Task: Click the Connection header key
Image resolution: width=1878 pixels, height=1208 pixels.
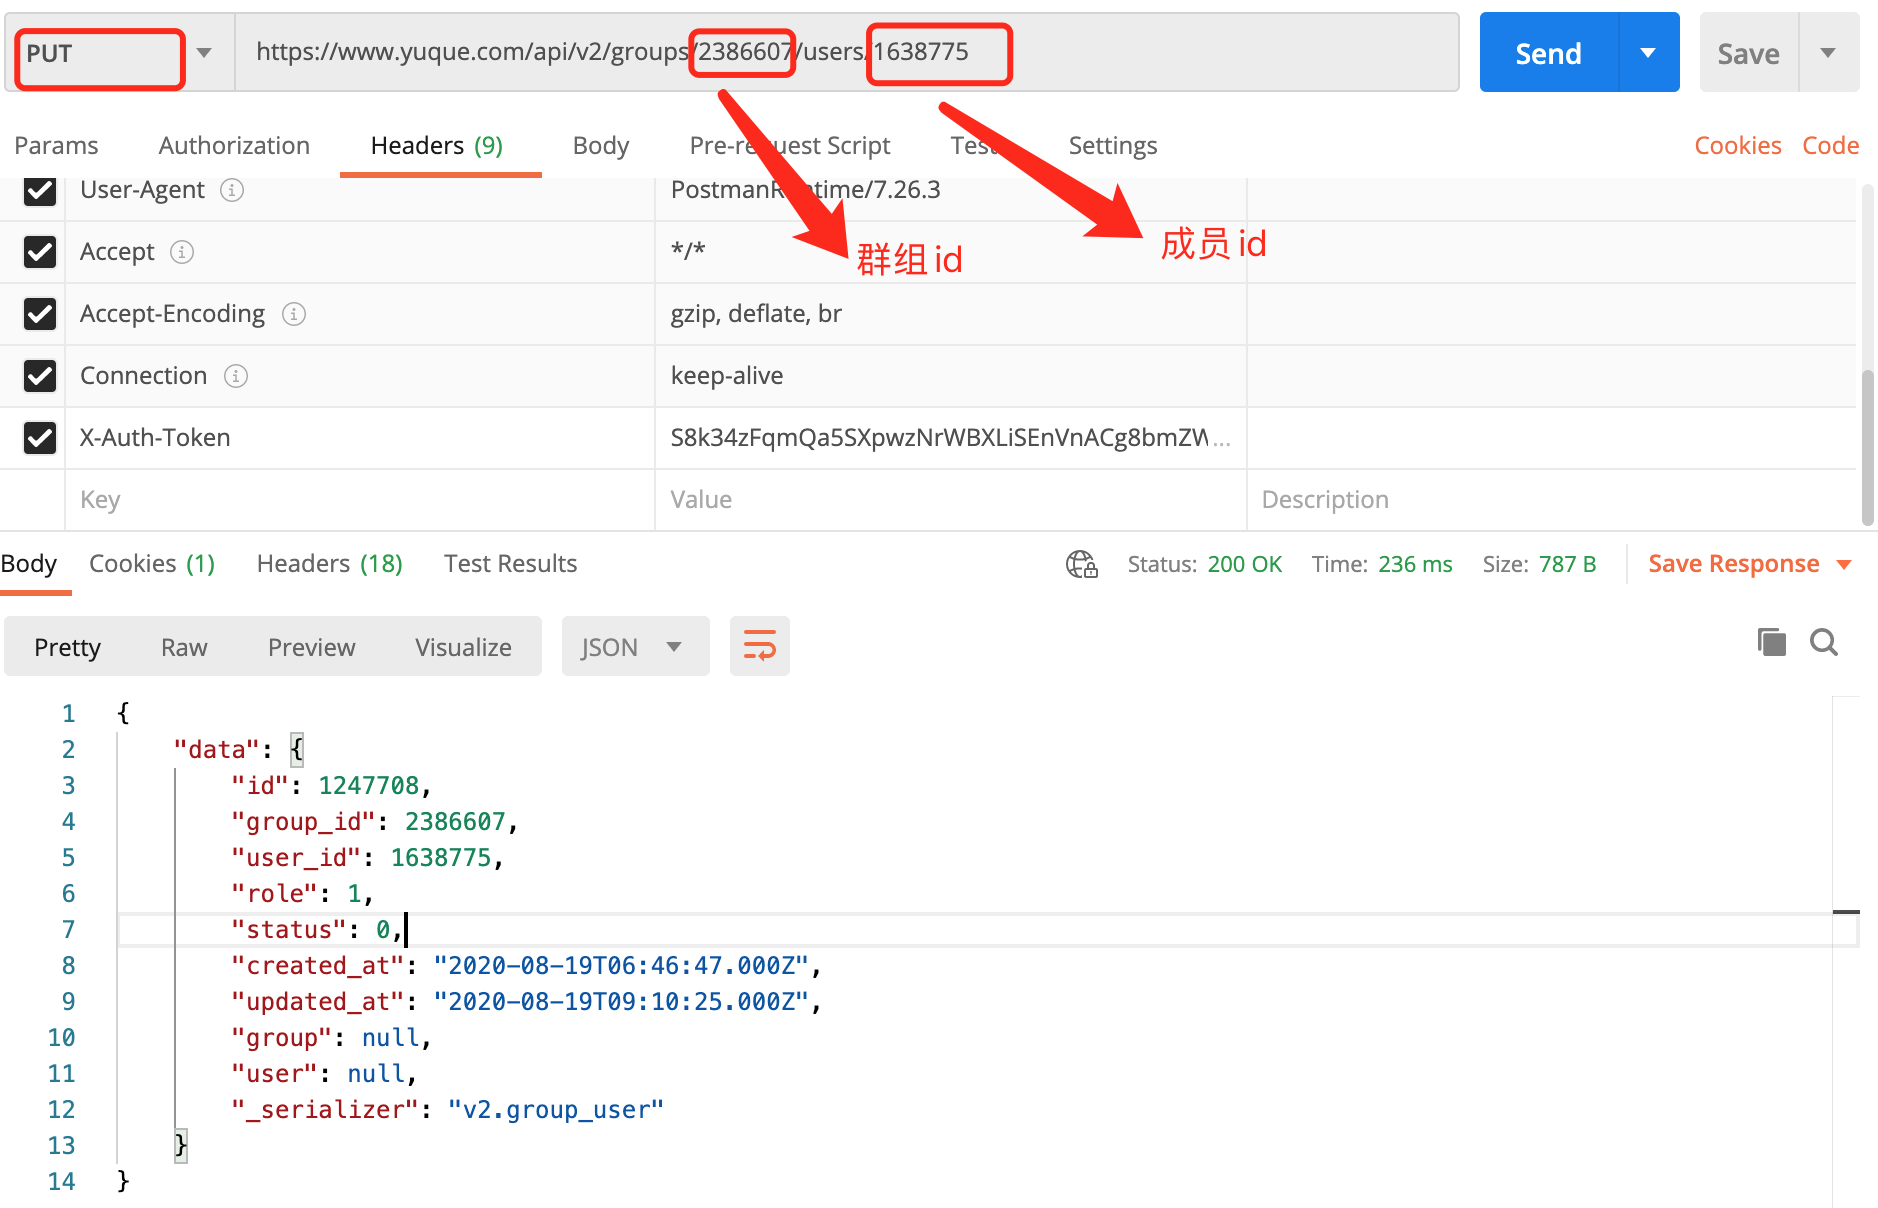Action: click(143, 376)
